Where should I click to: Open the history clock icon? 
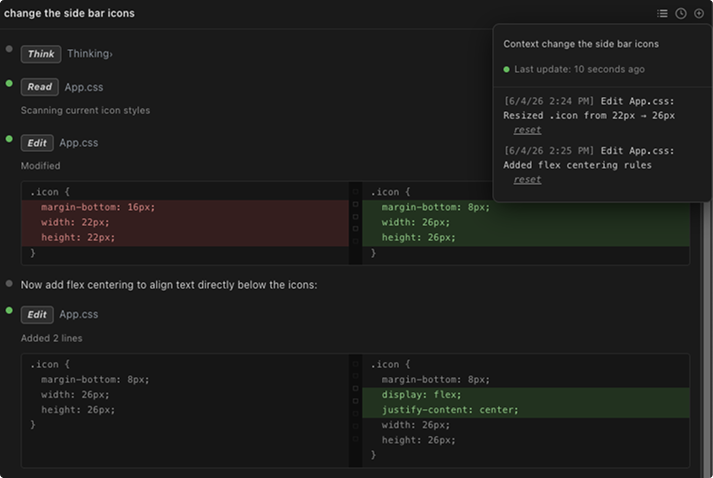(681, 14)
